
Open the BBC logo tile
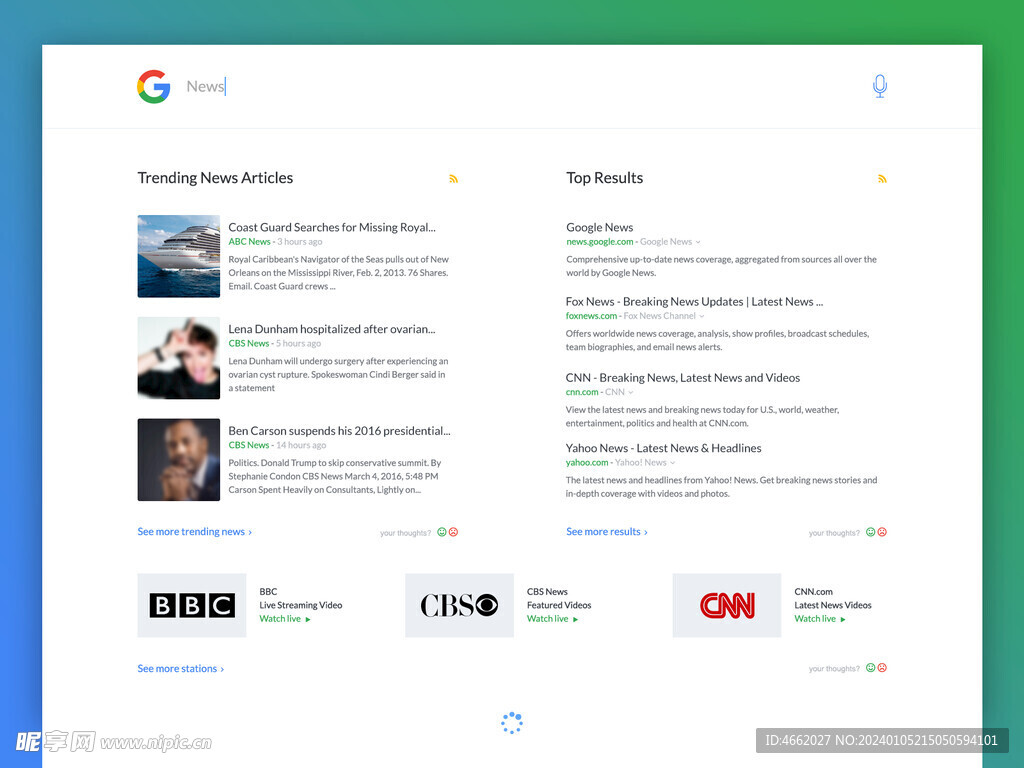pyautogui.click(x=191, y=605)
